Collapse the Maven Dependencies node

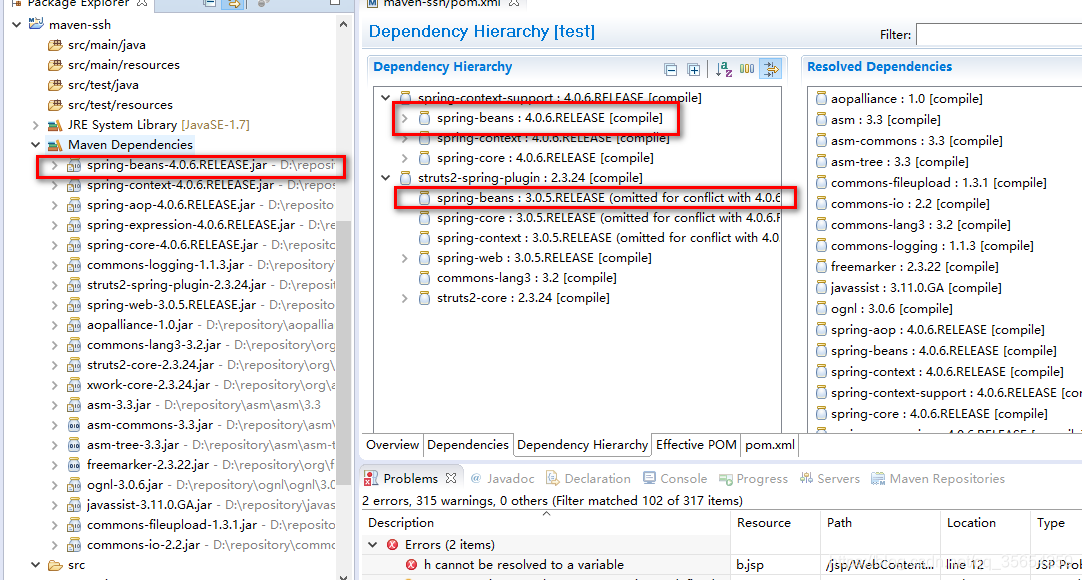coord(36,146)
